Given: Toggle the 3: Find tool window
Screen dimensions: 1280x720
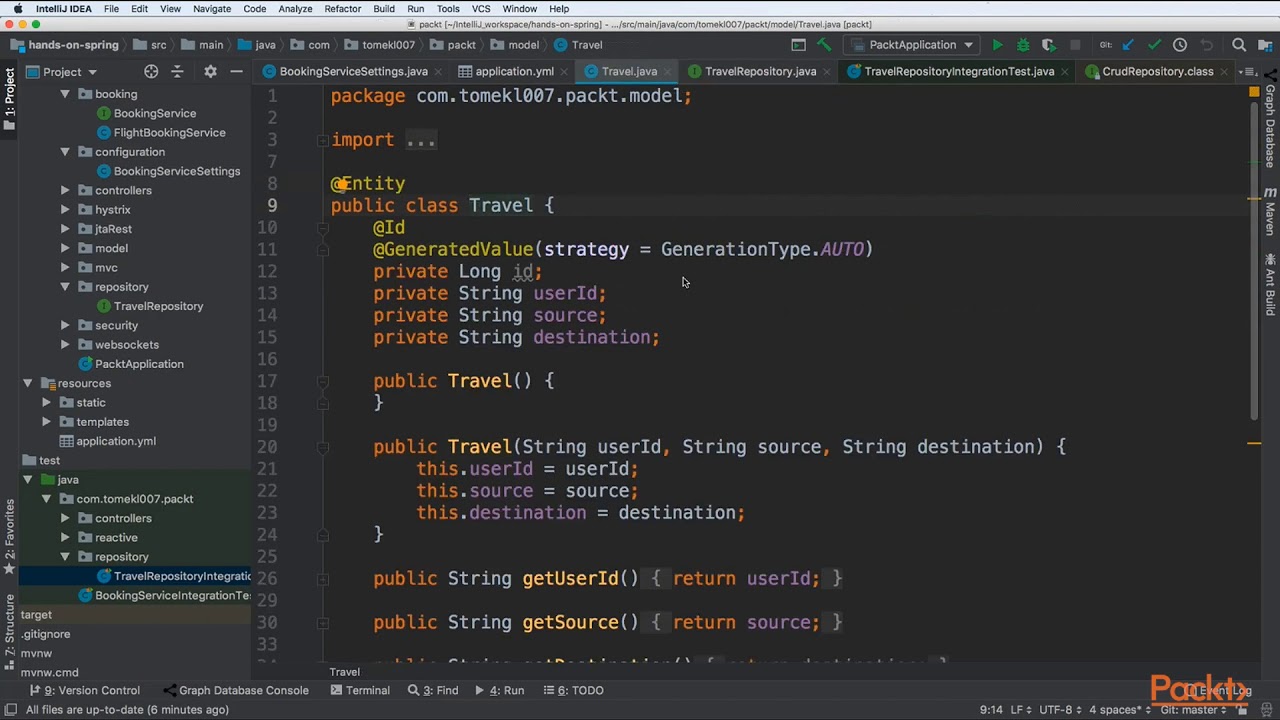Looking at the screenshot, I should (433, 690).
